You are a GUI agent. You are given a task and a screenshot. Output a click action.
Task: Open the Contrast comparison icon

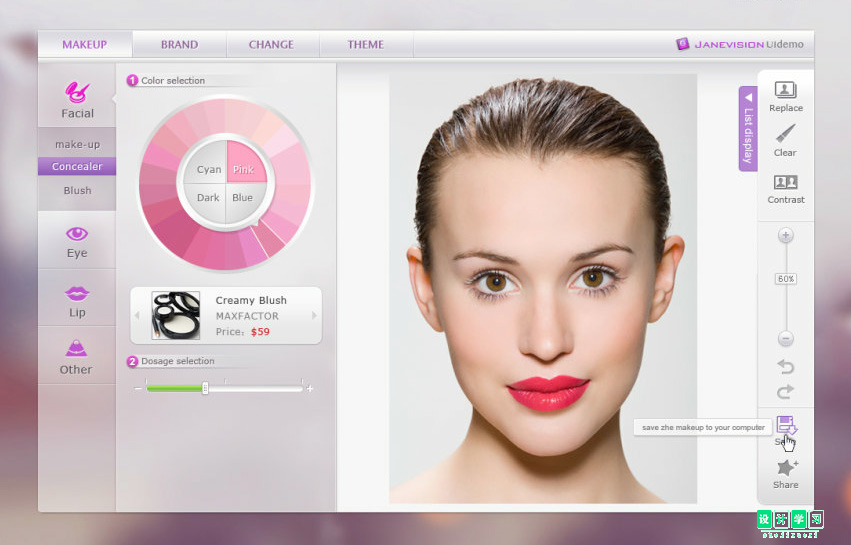pos(785,182)
